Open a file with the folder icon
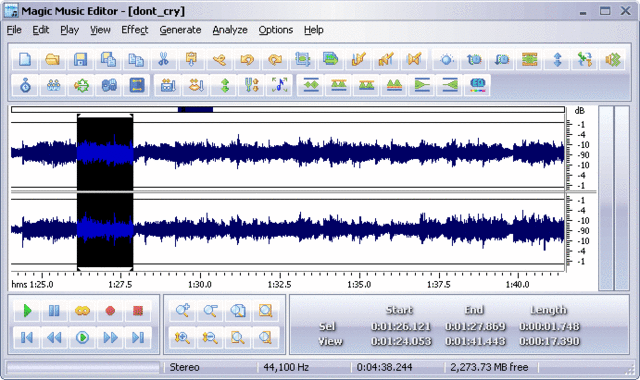The image size is (640, 380). tap(53, 60)
